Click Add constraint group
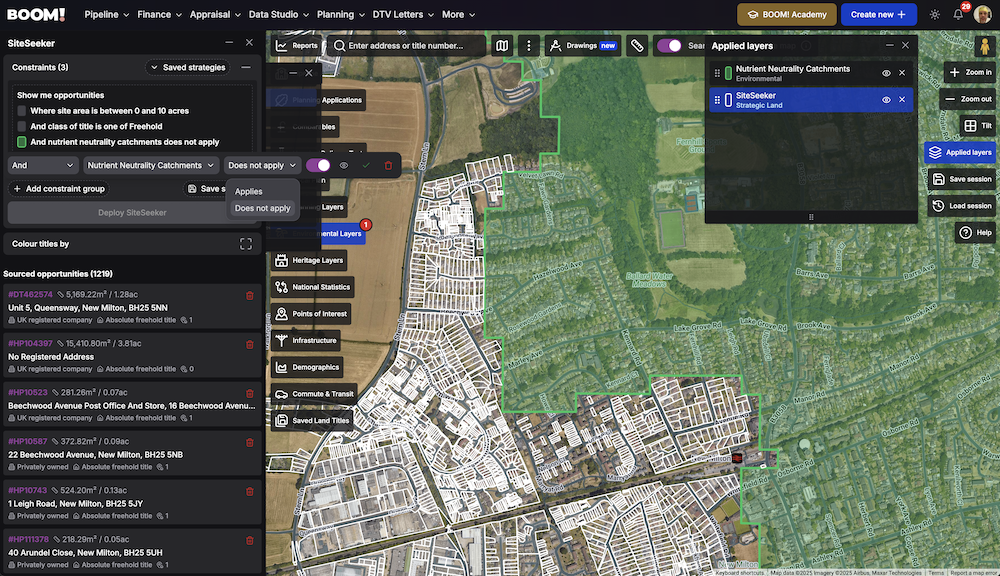 [59, 189]
